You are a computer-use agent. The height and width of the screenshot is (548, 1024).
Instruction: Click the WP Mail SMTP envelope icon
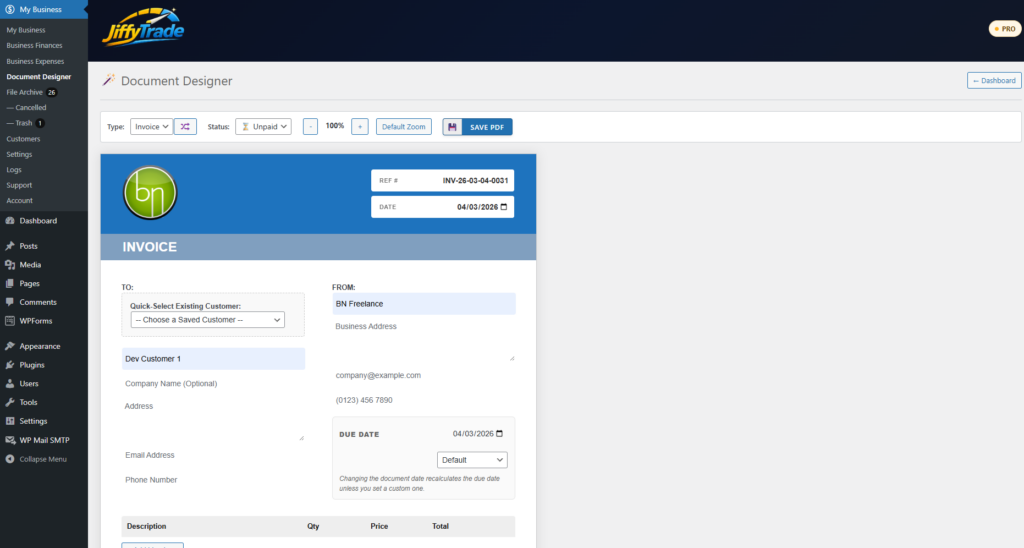(10, 440)
